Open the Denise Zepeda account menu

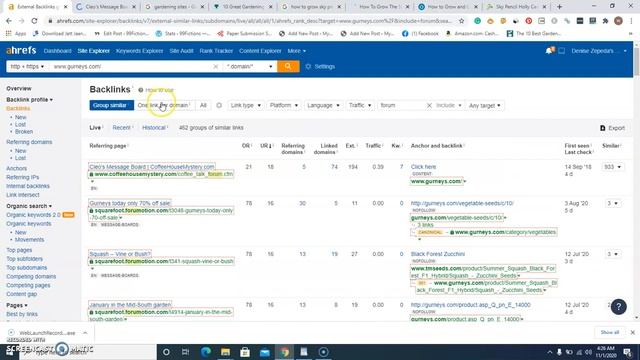[599, 51]
